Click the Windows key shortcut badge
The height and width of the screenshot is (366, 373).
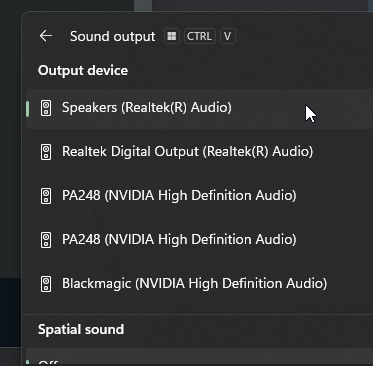click(x=172, y=36)
